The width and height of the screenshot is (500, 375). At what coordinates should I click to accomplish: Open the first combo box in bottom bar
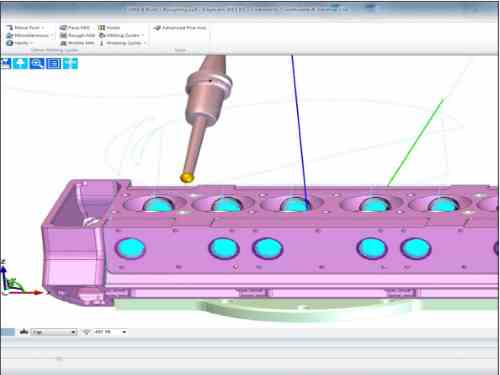click(x=54, y=332)
